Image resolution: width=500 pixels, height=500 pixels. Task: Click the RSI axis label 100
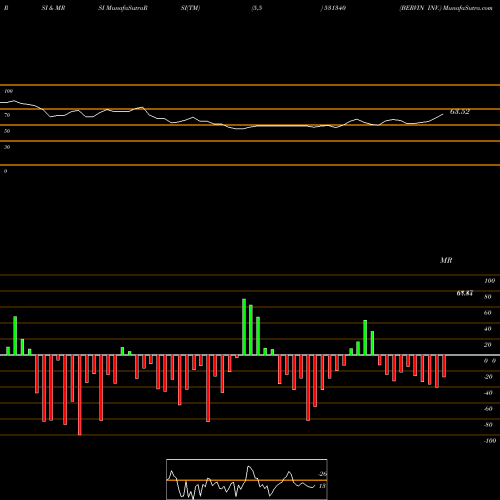9,91
